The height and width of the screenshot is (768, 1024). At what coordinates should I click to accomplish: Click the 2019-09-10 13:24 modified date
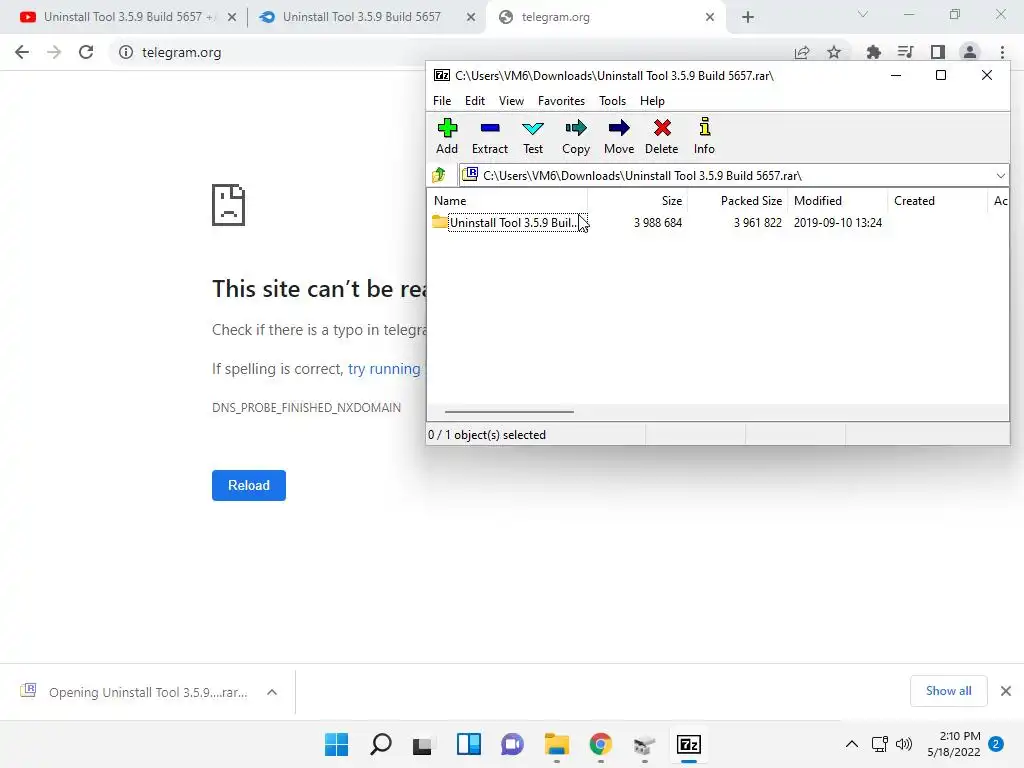[x=838, y=223]
